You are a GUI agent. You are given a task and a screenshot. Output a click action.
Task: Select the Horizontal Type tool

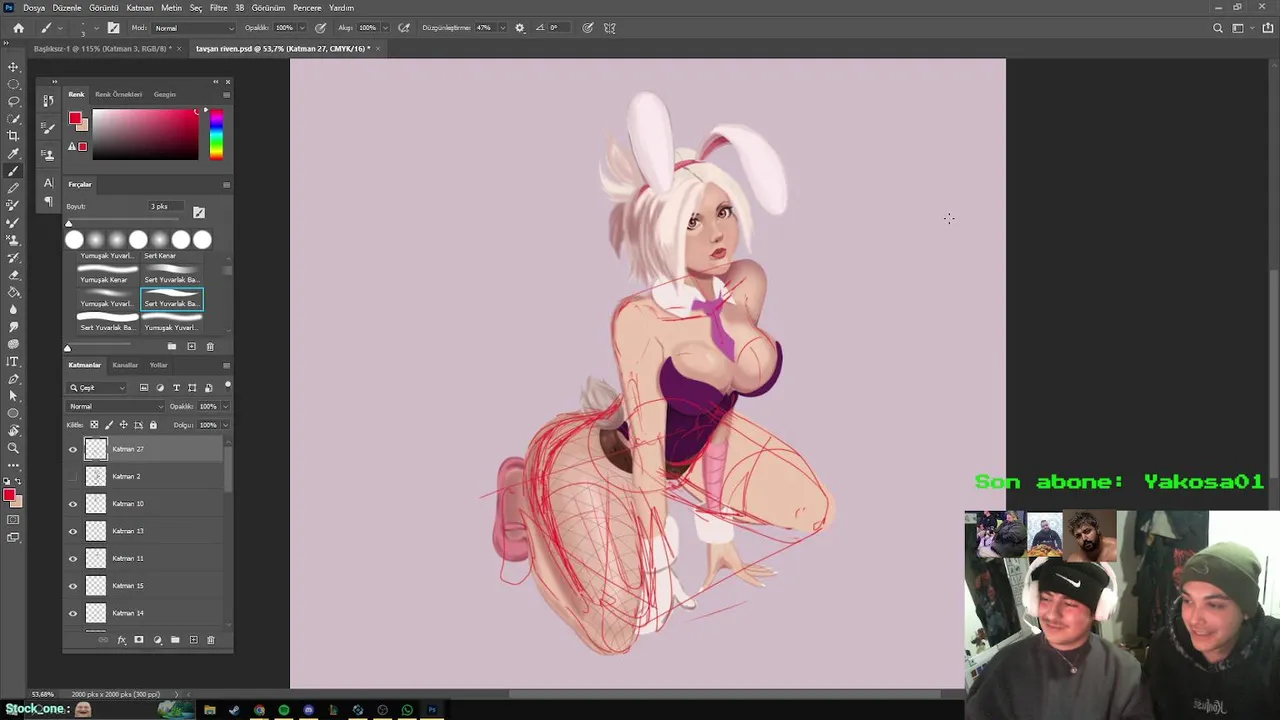click(x=13, y=361)
